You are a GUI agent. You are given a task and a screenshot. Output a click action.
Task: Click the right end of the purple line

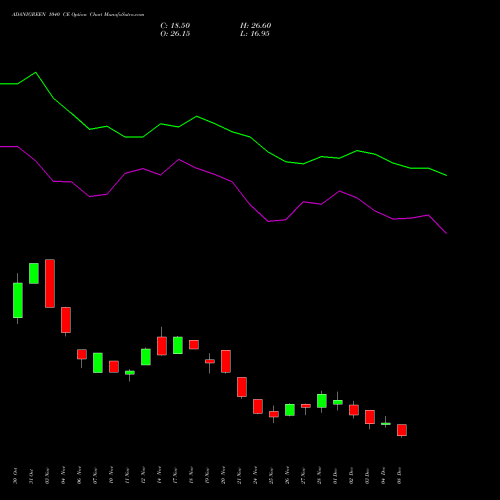pyautogui.click(x=446, y=233)
